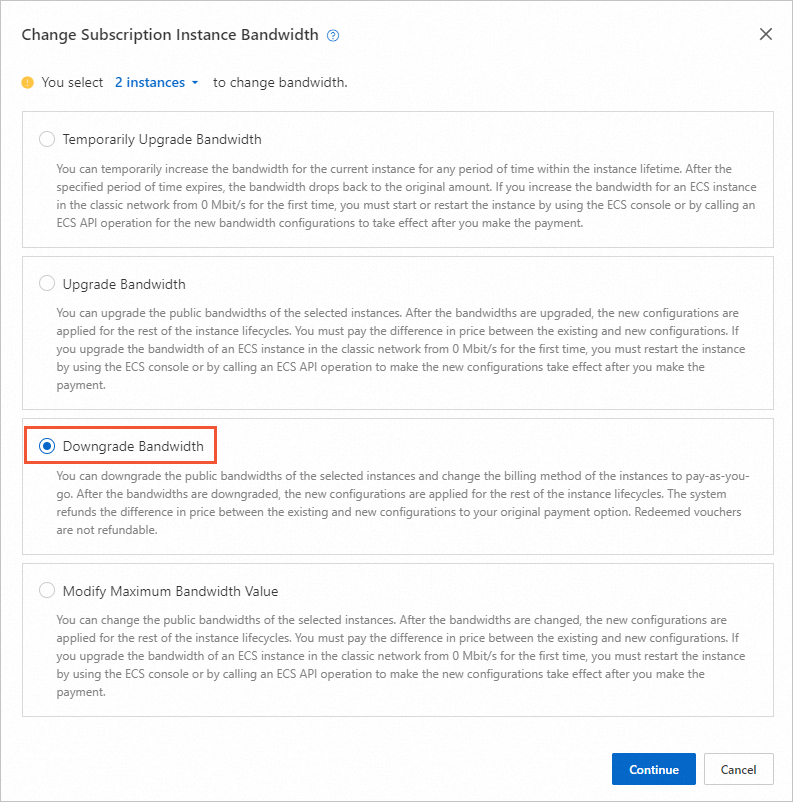Pick Modify Maximum Bandwidth Value option

coord(47,591)
